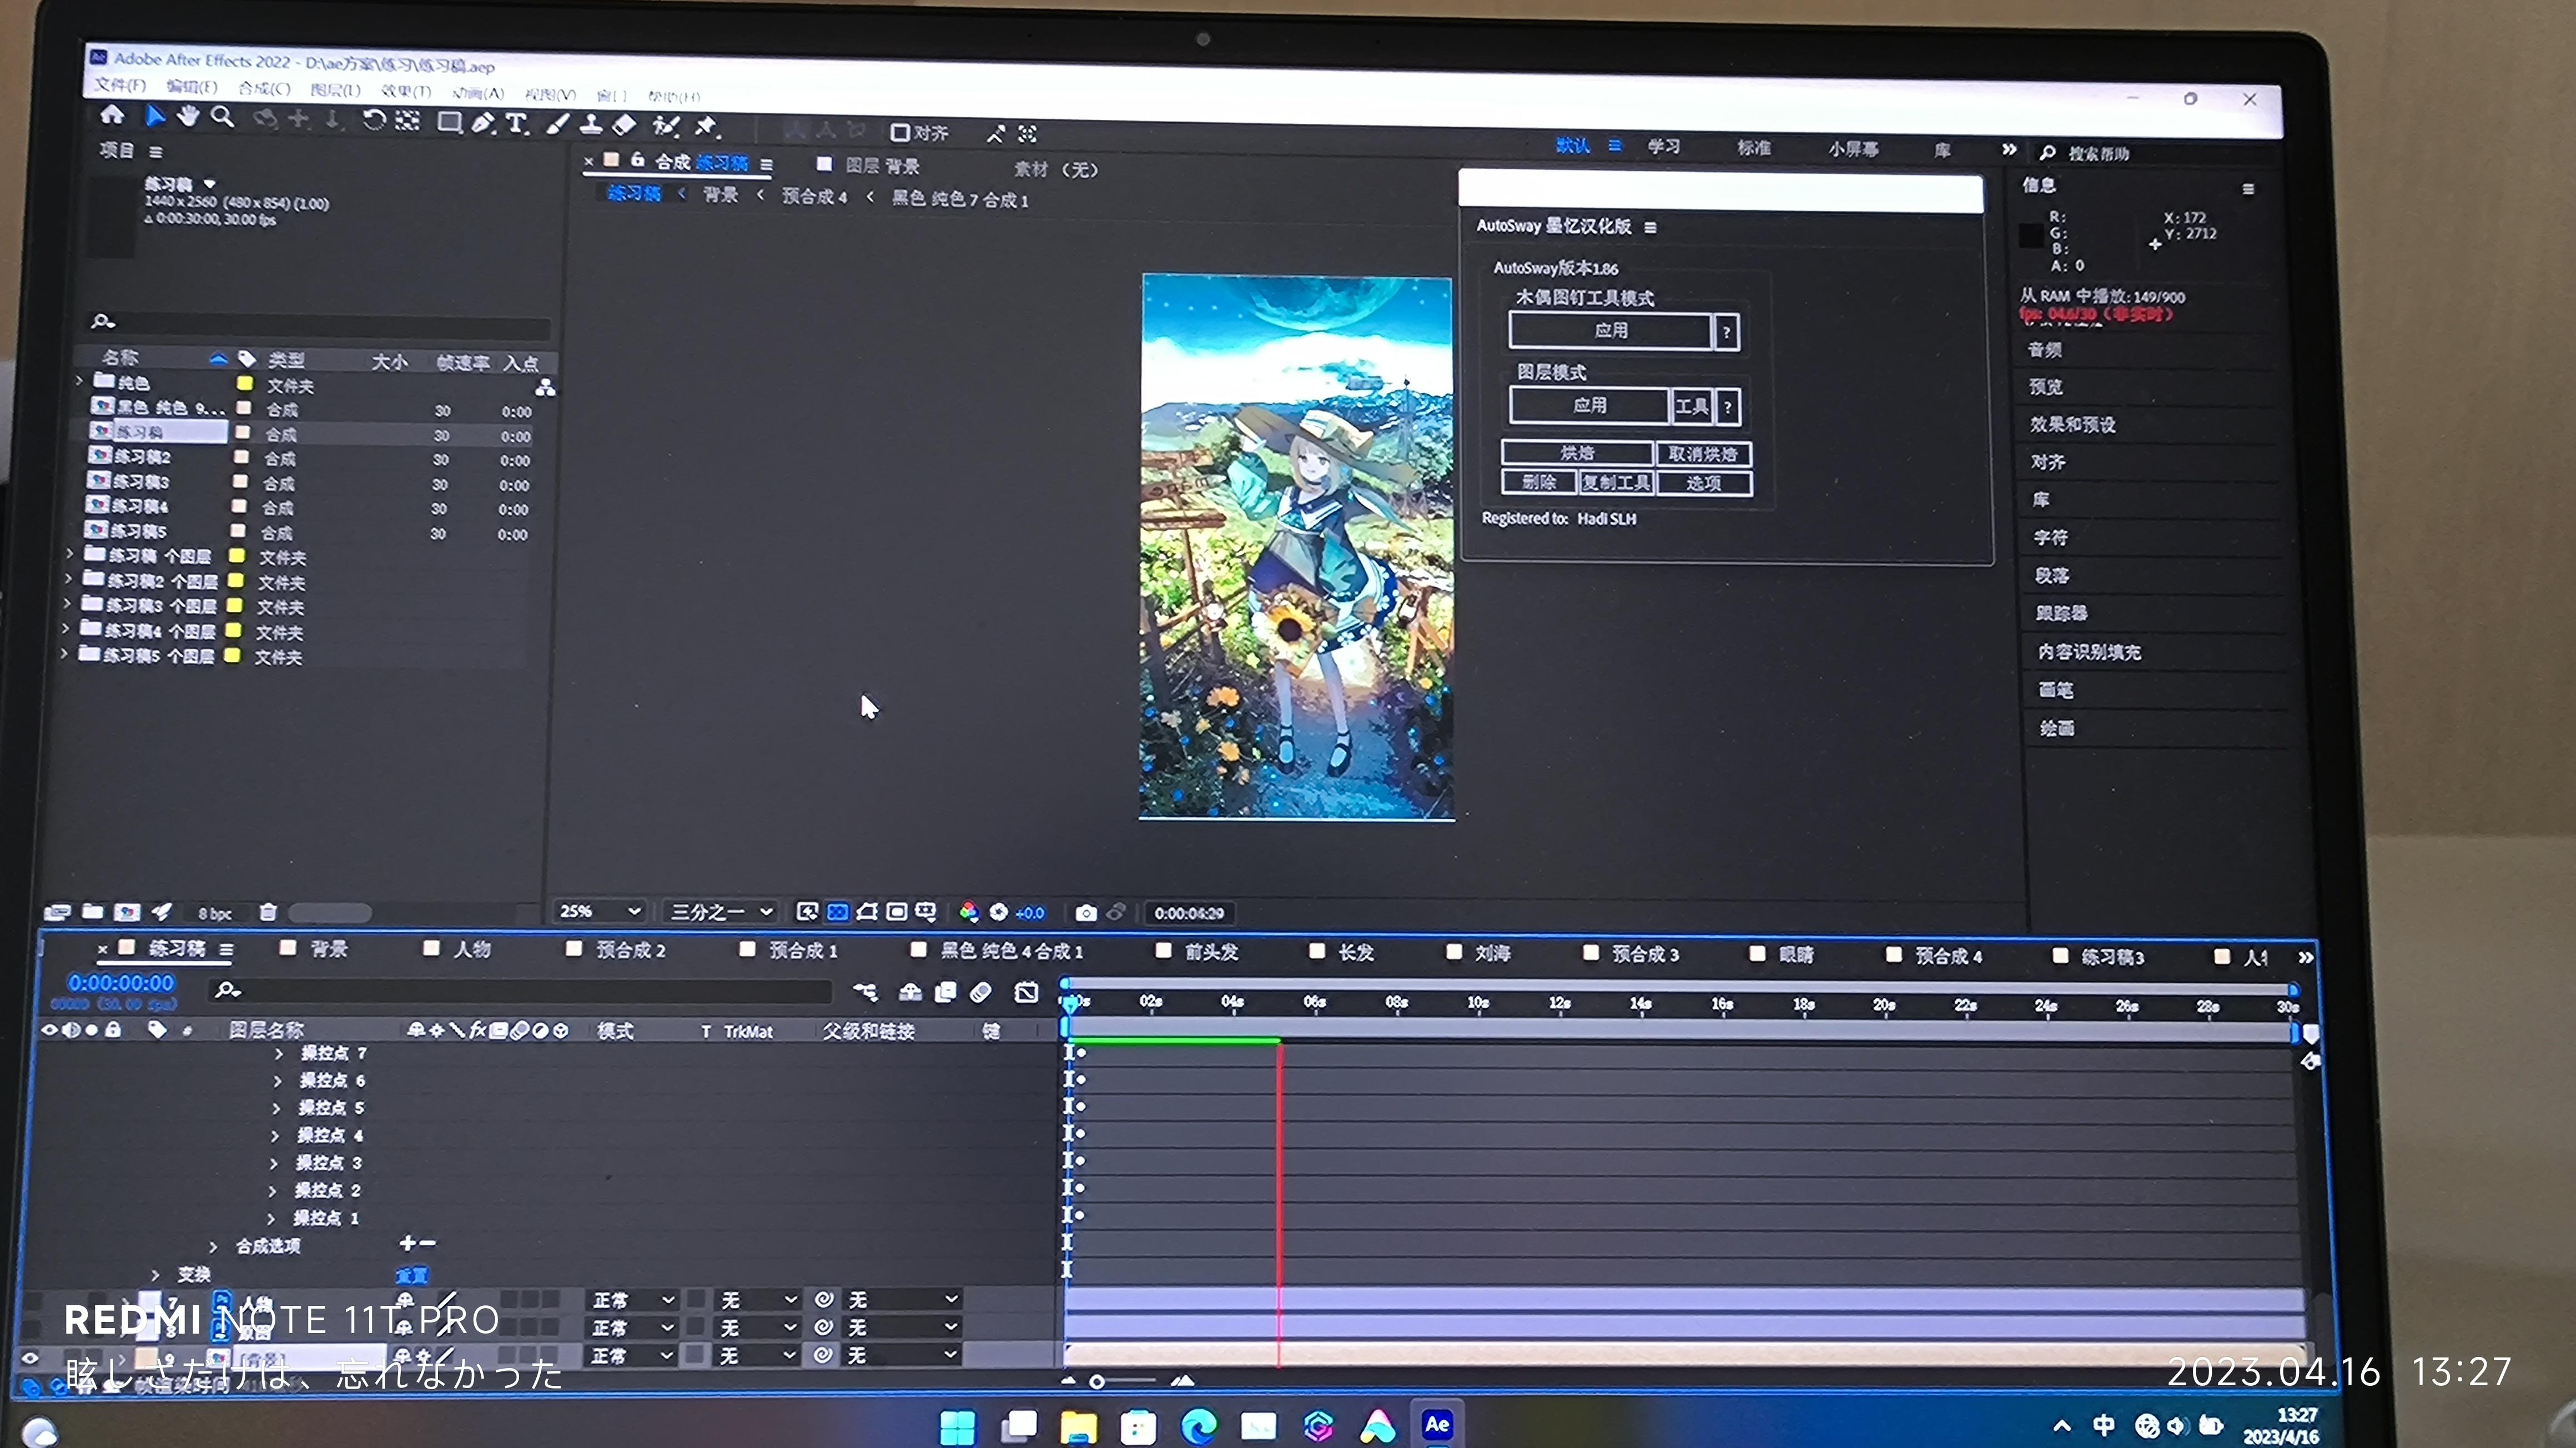This screenshot has height=1448, width=2576.
Task: Toggle the lock icon on the composition viewer tab
Action: click(637, 160)
